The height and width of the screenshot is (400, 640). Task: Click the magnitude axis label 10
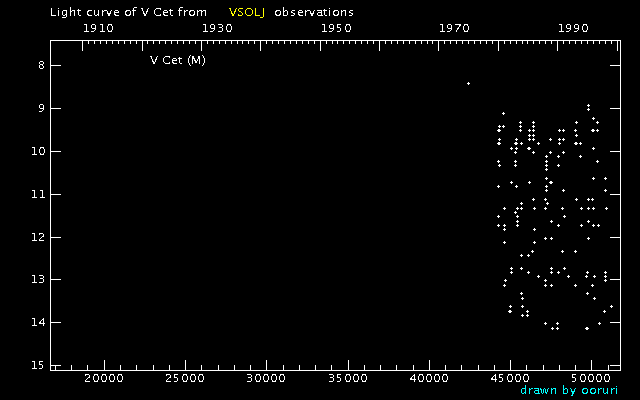coord(38,151)
